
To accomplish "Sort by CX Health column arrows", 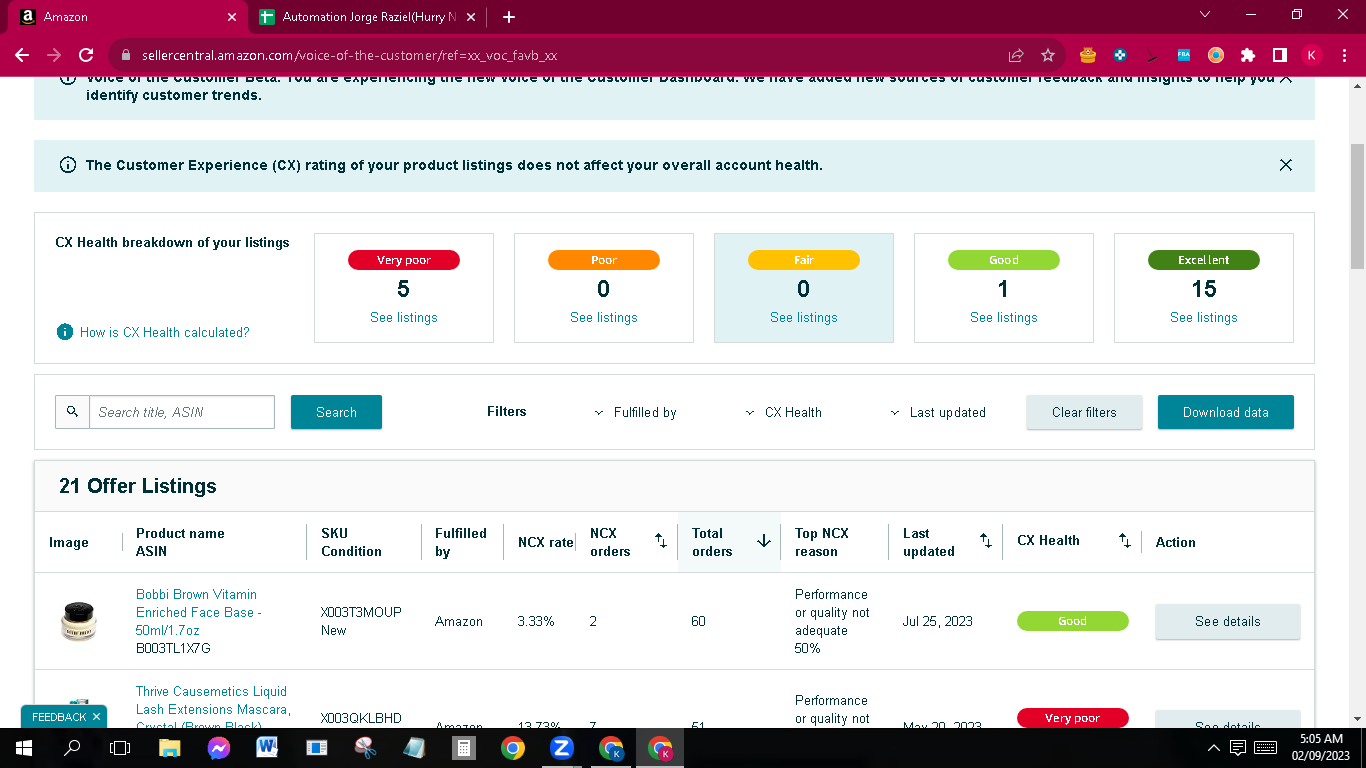I will click(x=1125, y=541).
